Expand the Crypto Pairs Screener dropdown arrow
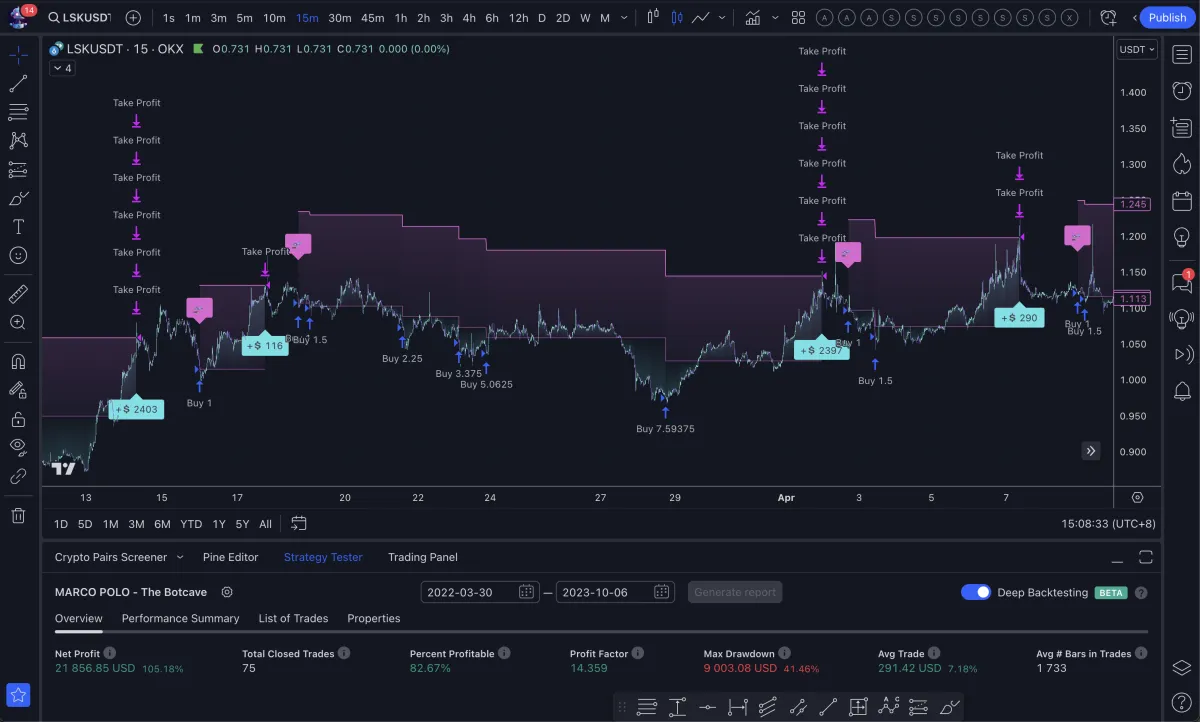The height and width of the screenshot is (722, 1200). (180, 557)
